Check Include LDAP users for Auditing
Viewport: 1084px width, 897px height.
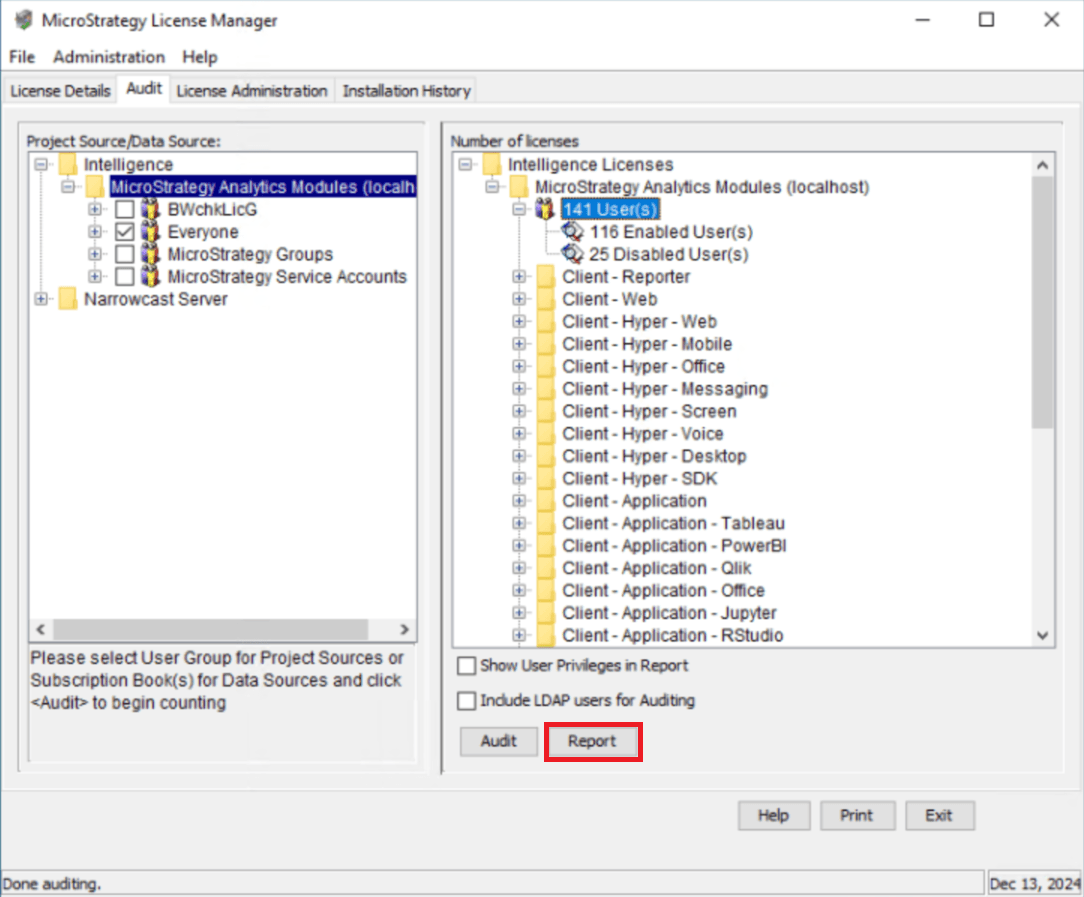[x=467, y=701]
